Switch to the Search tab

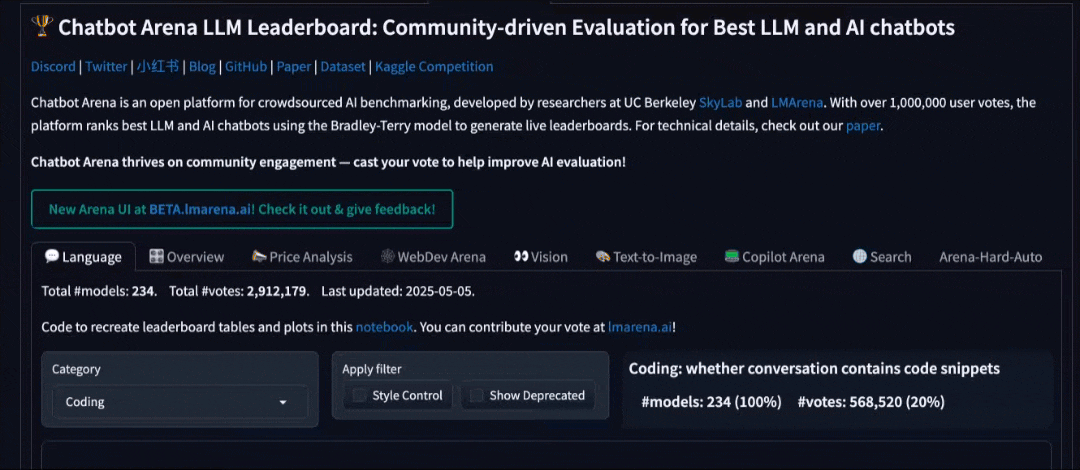[x=882, y=257]
